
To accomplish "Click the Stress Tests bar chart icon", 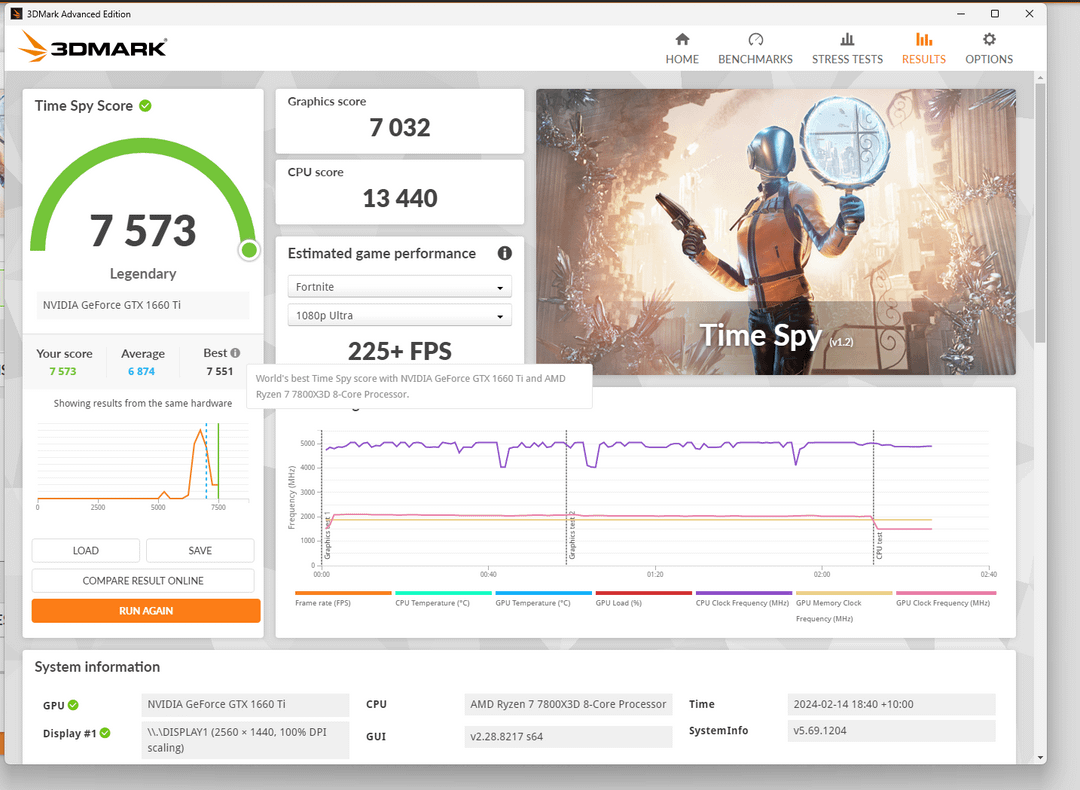I will point(847,39).
